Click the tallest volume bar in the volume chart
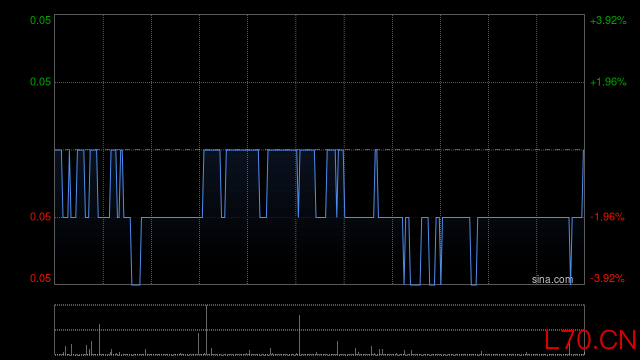Screen dimensions: 640x360 click(x=207, y=330)
